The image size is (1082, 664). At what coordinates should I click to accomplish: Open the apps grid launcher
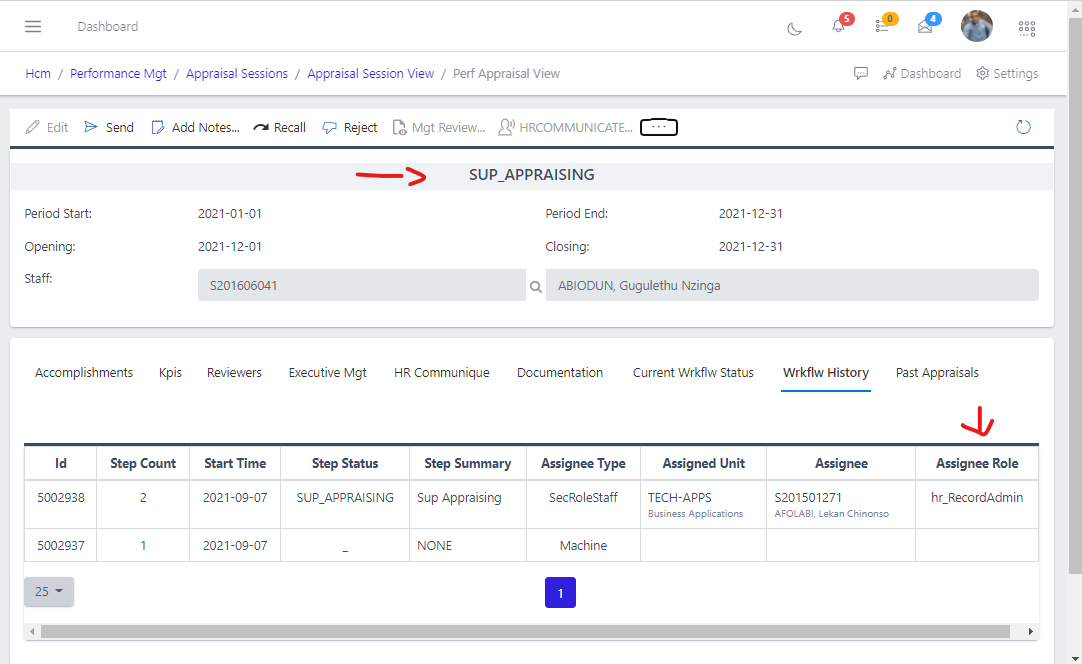click(x=1027, y=28)
